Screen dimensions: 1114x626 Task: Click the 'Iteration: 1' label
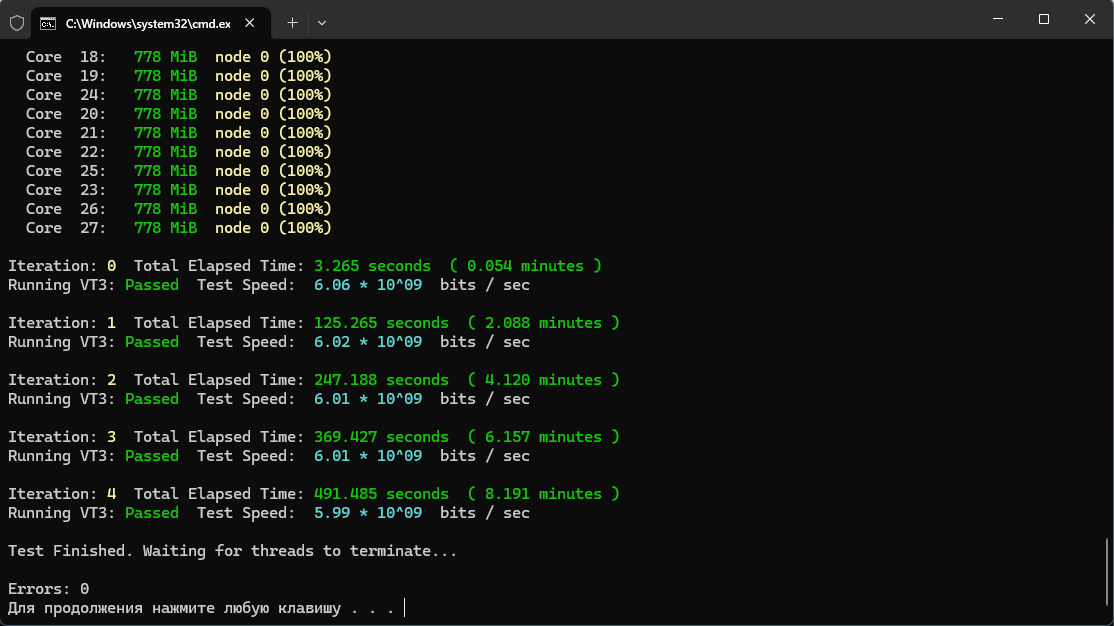62,323
